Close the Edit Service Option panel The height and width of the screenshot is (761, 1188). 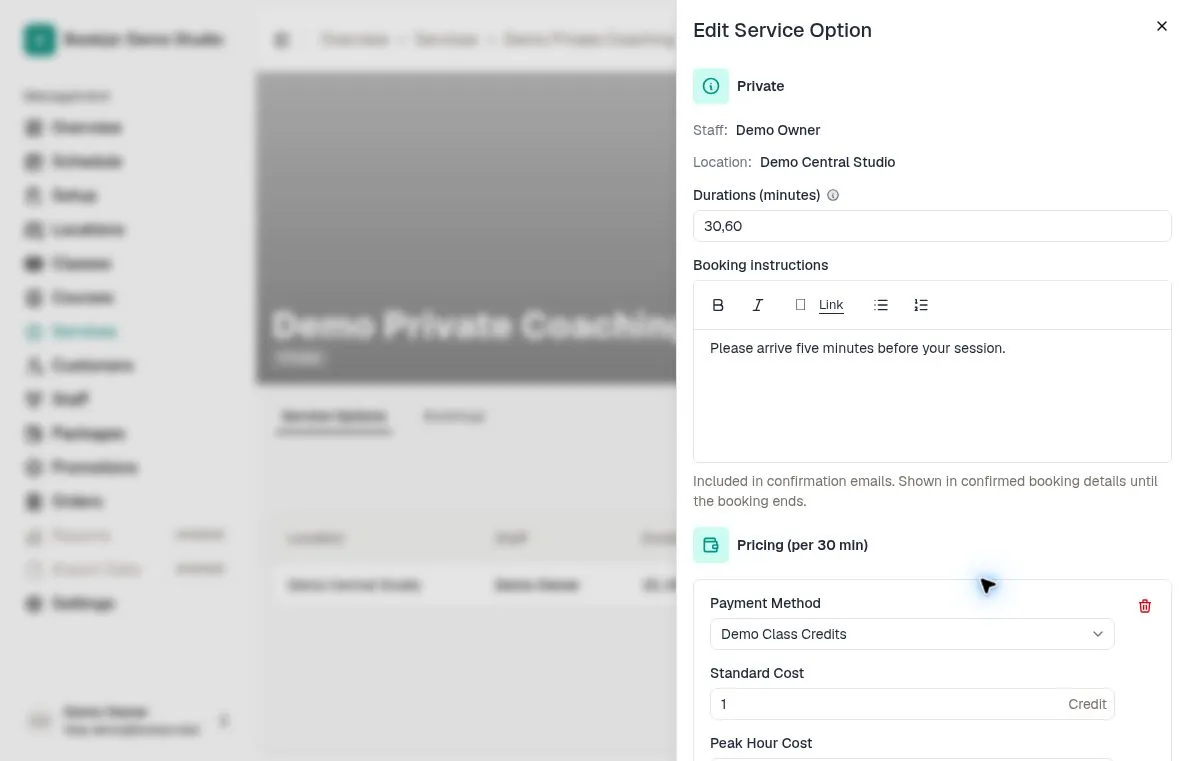[1161, 27]
